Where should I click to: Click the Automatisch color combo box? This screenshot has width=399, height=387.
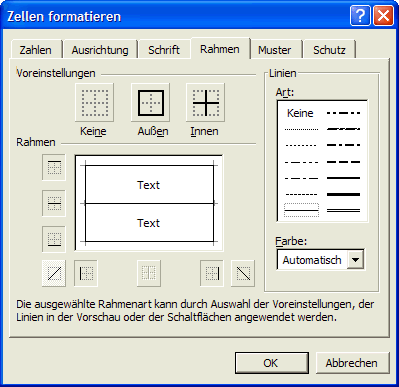tap(321, 259)
